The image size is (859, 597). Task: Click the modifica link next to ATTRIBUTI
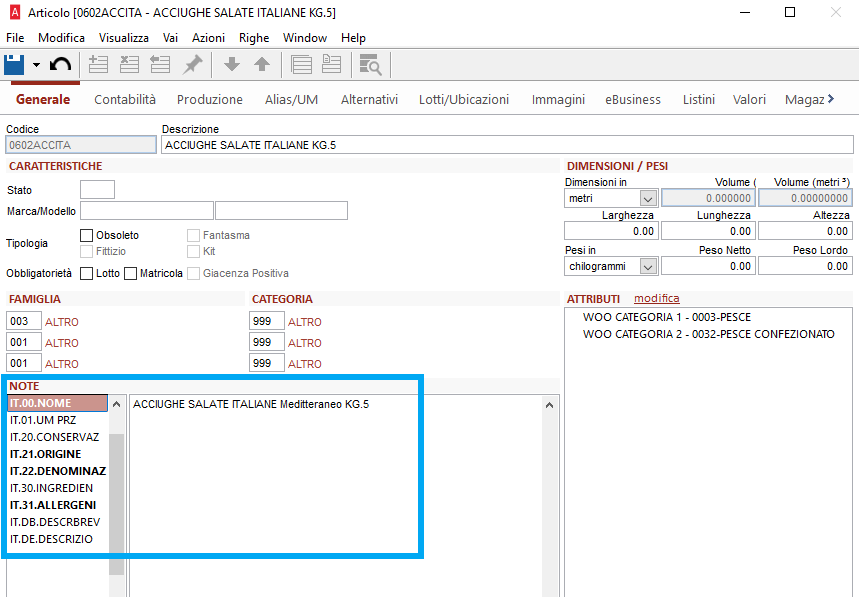(x=656, y=298)
